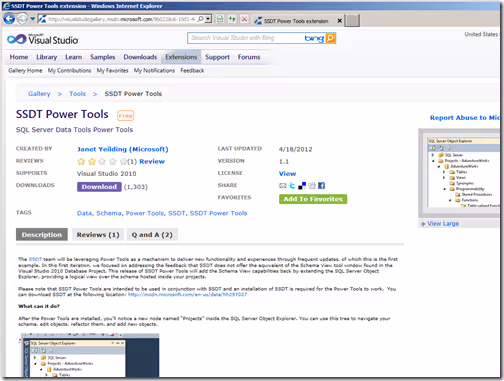The width and height of the screenshot is (504, 381).
Task: Click the purple Download button
Action: (99, 187)
